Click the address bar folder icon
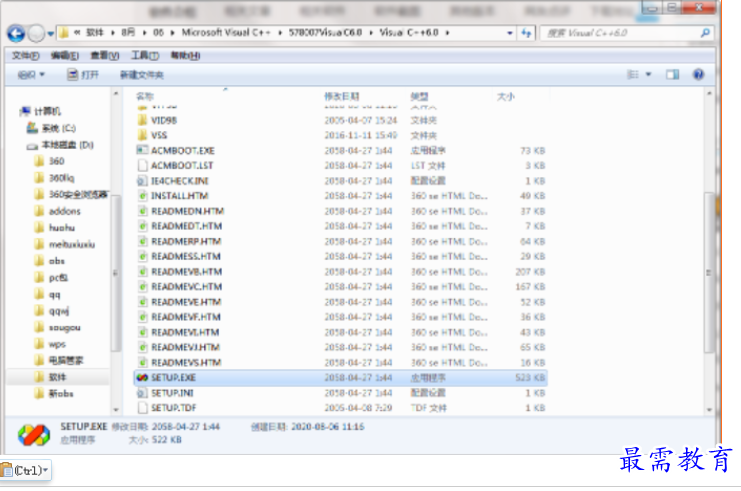The width and height of the screenshot is (741, 491). pyautogui.click(x=64, y=33)
